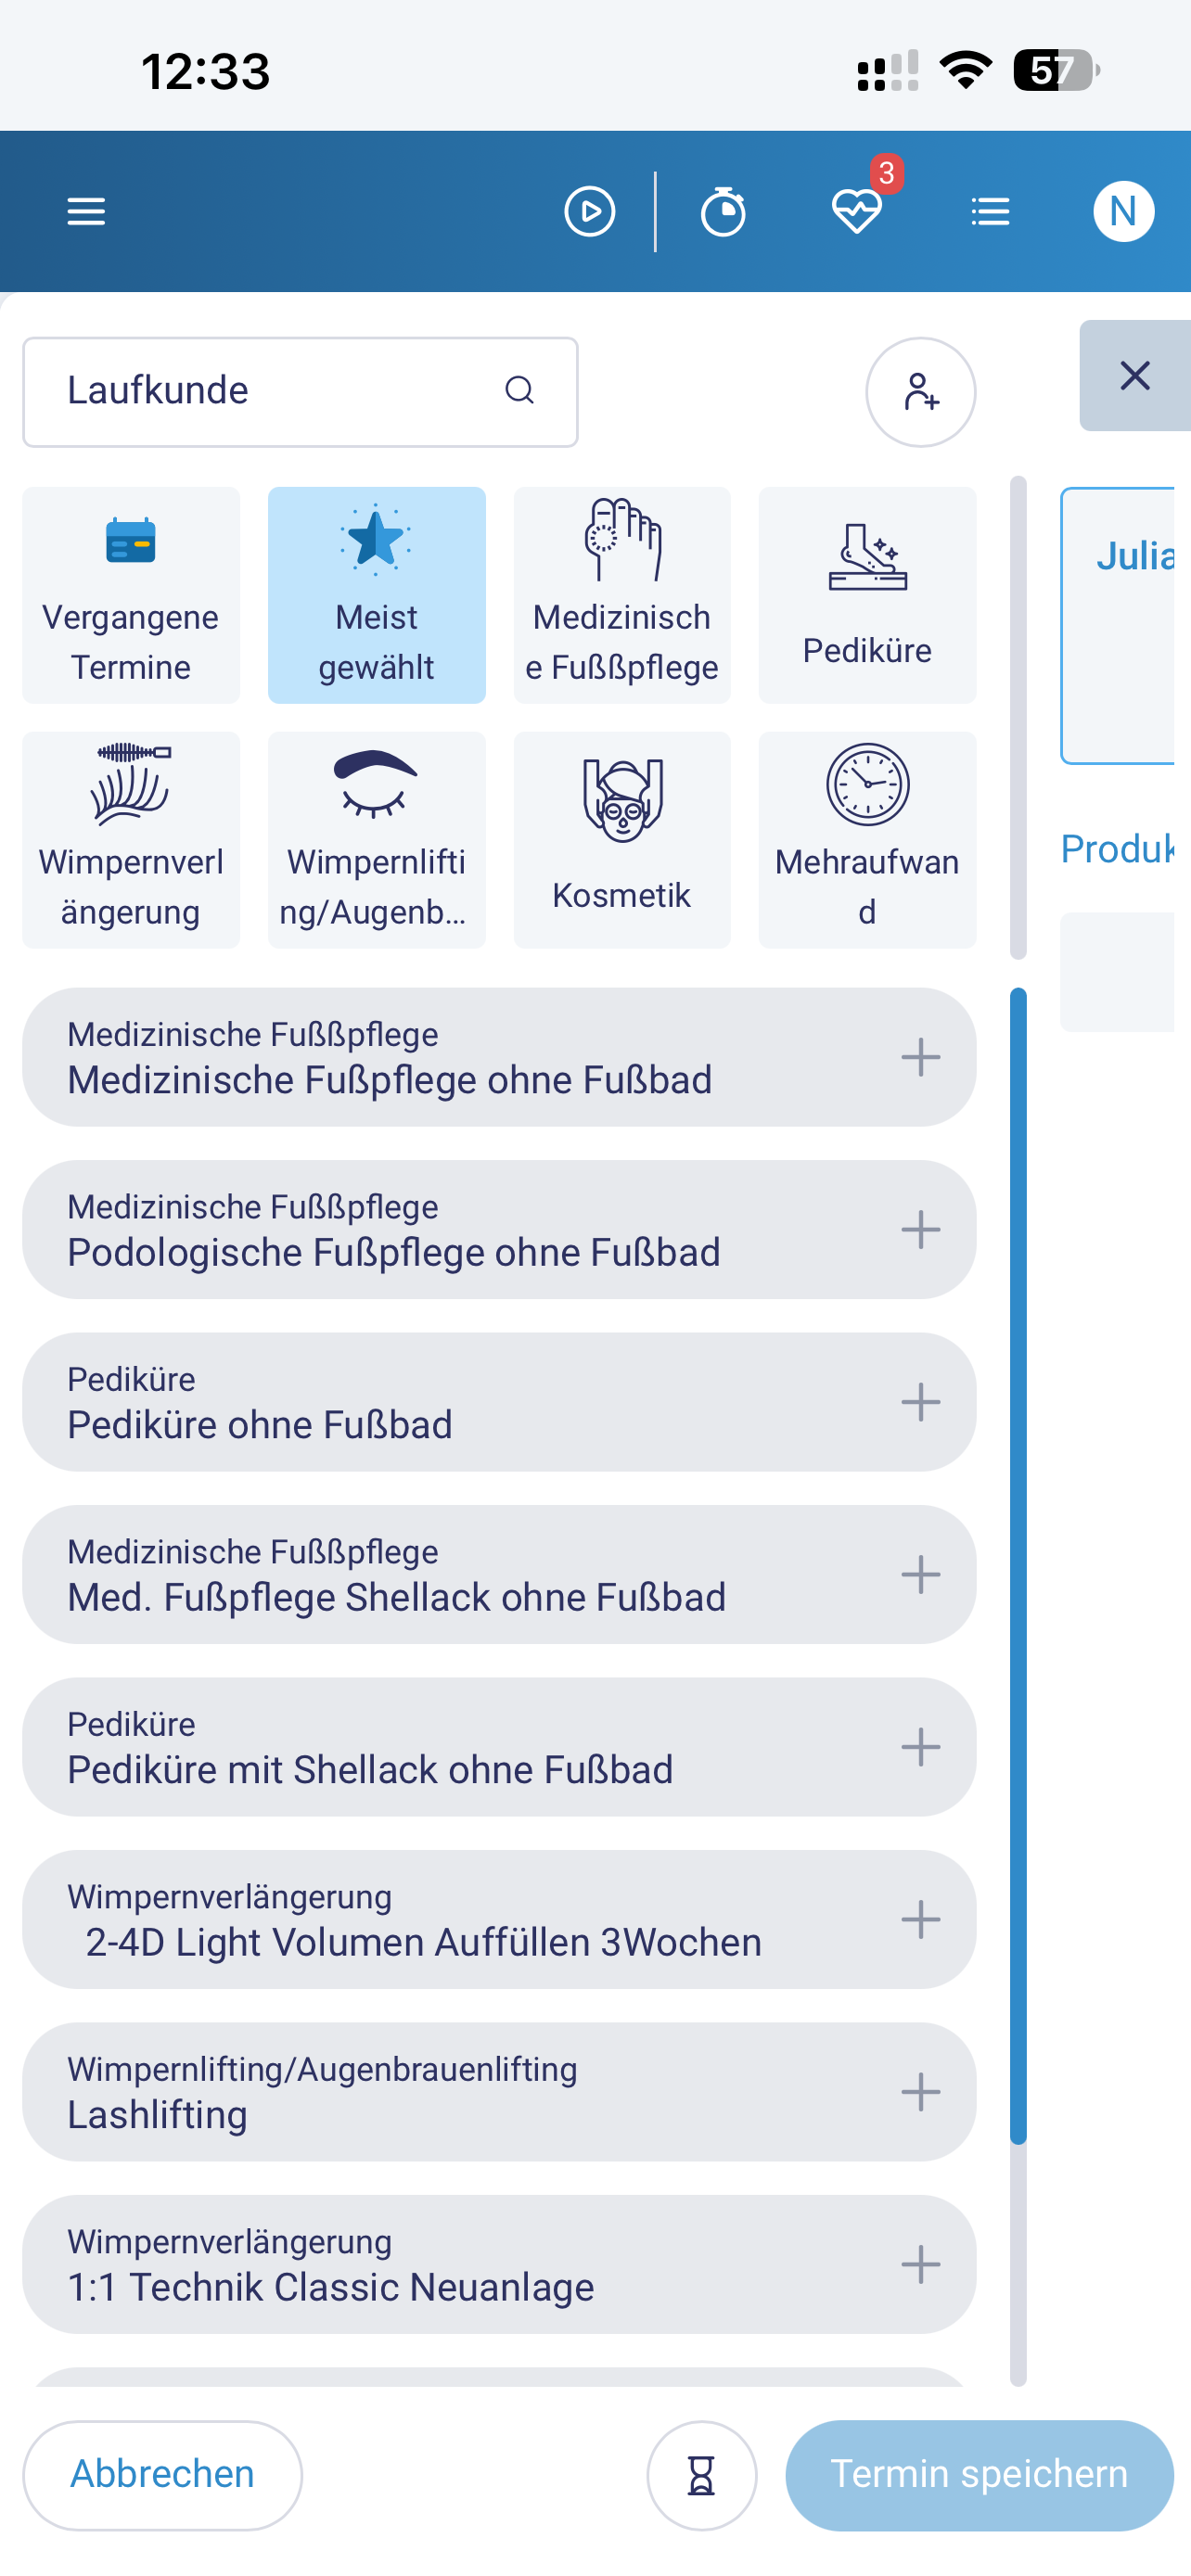Select the Pediküre category tile
Screen dimensions: 1191x2576
[866, 595]
